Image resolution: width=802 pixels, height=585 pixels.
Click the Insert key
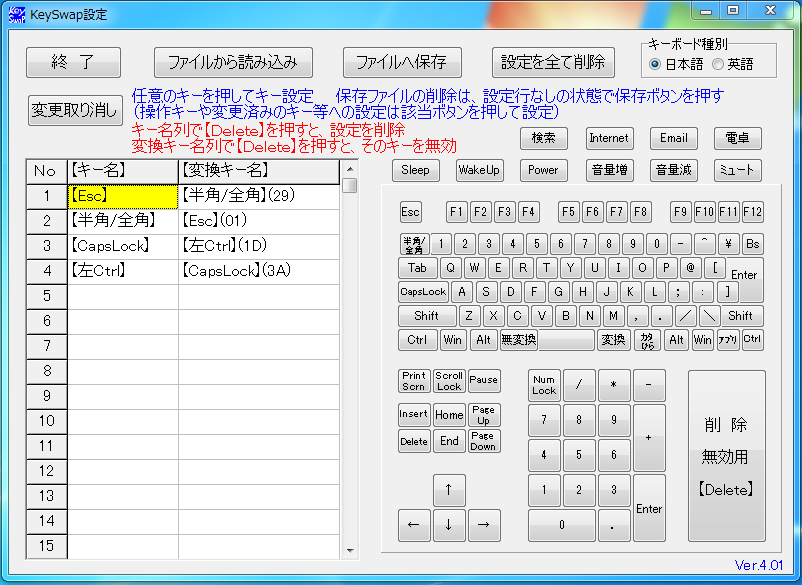pos(414,414)
